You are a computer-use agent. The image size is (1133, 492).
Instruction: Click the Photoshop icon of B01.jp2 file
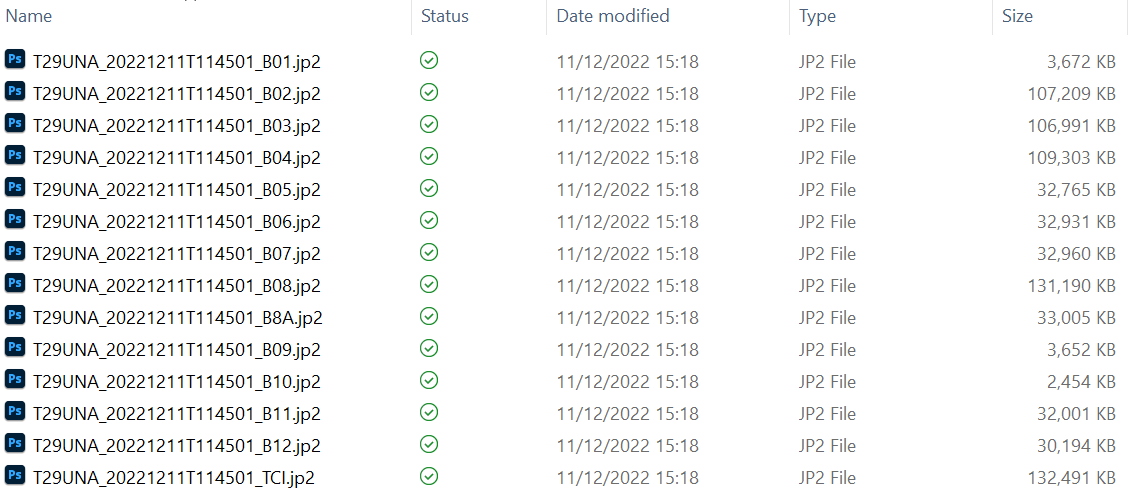coord(14,59)
